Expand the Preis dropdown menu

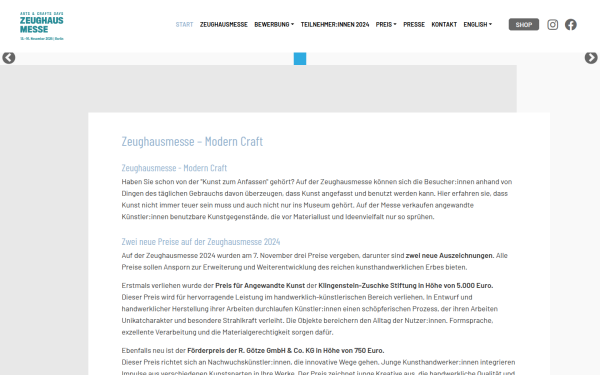click(386, 24)
